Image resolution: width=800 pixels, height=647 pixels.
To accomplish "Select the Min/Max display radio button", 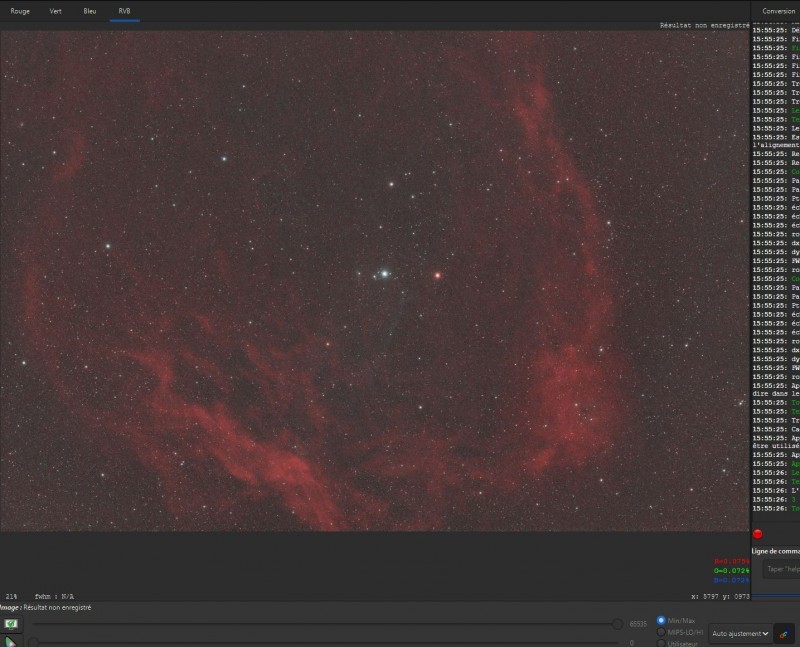I will 661,620.
